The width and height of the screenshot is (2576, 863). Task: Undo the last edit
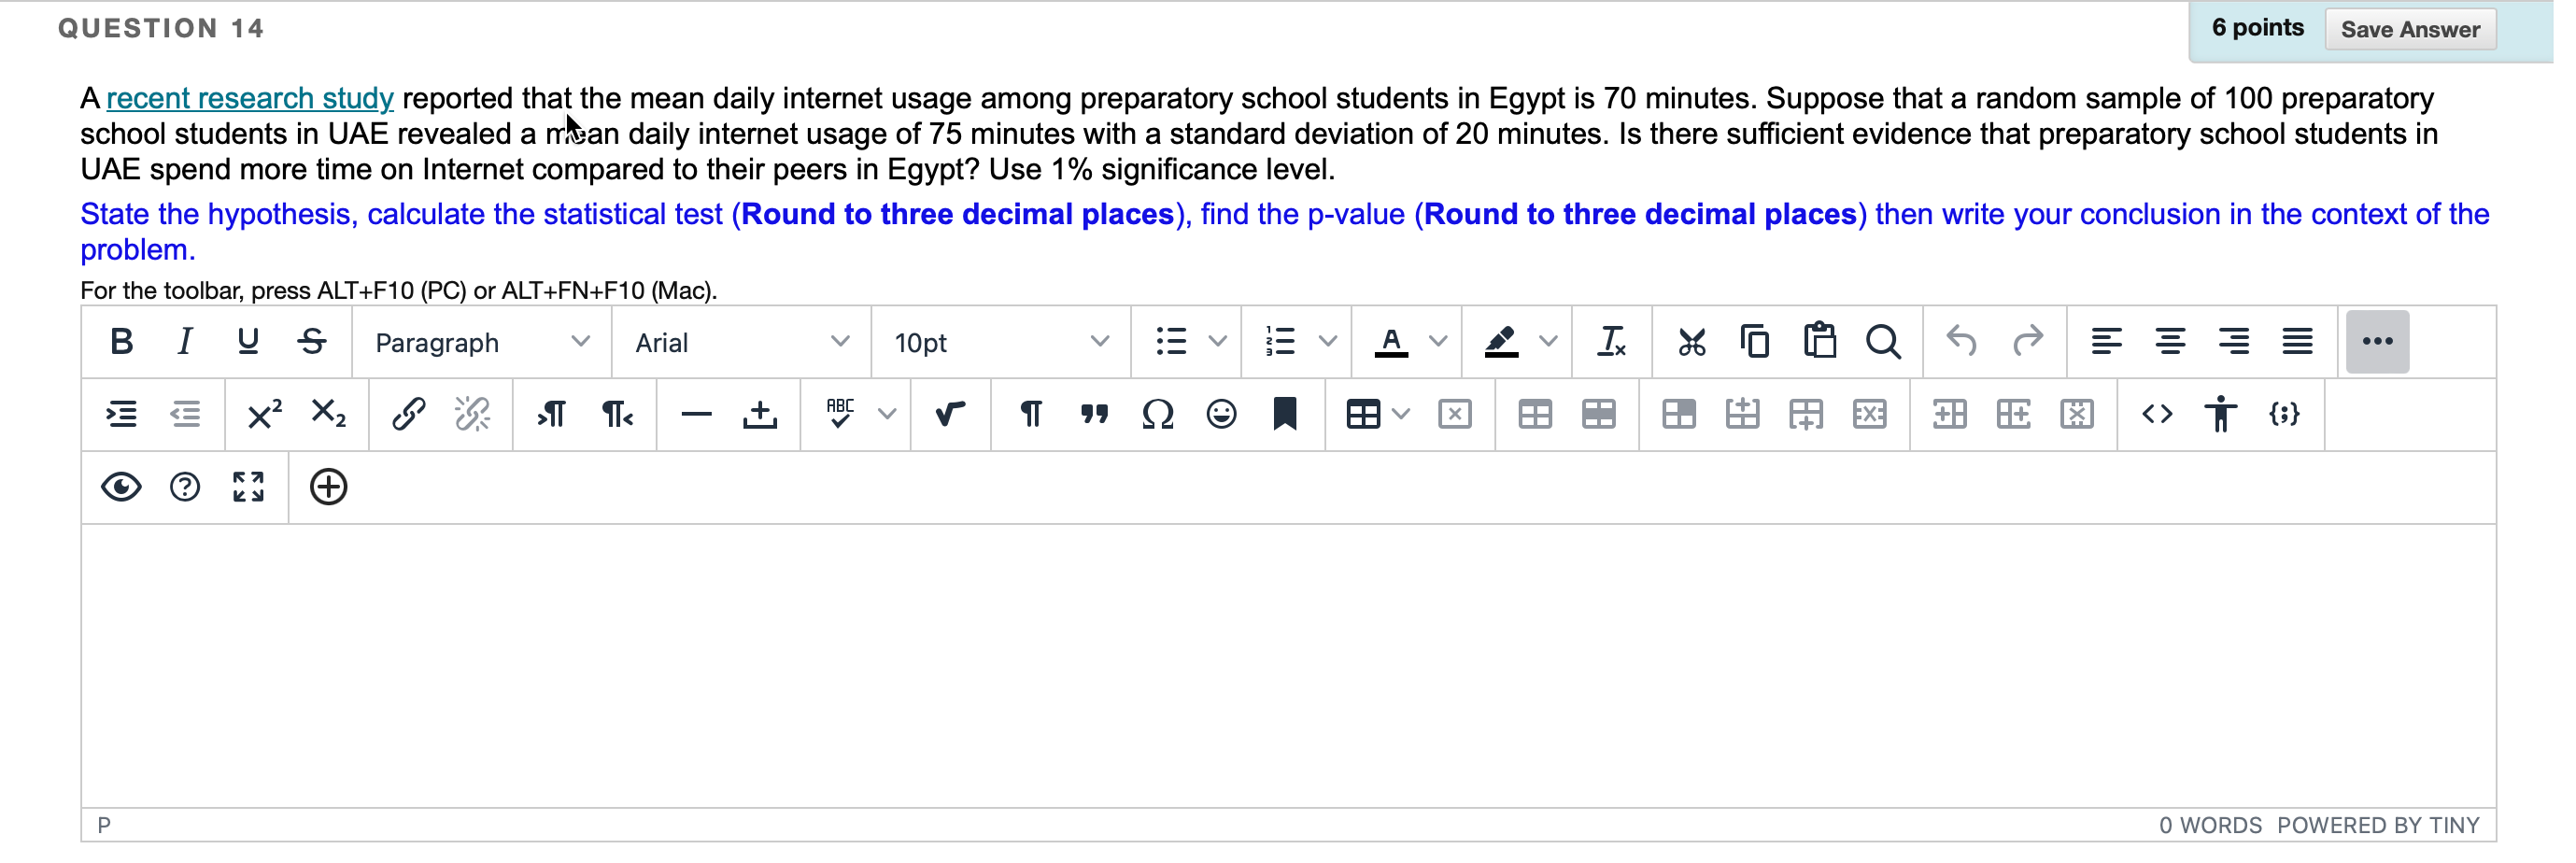click(1962, 342)
